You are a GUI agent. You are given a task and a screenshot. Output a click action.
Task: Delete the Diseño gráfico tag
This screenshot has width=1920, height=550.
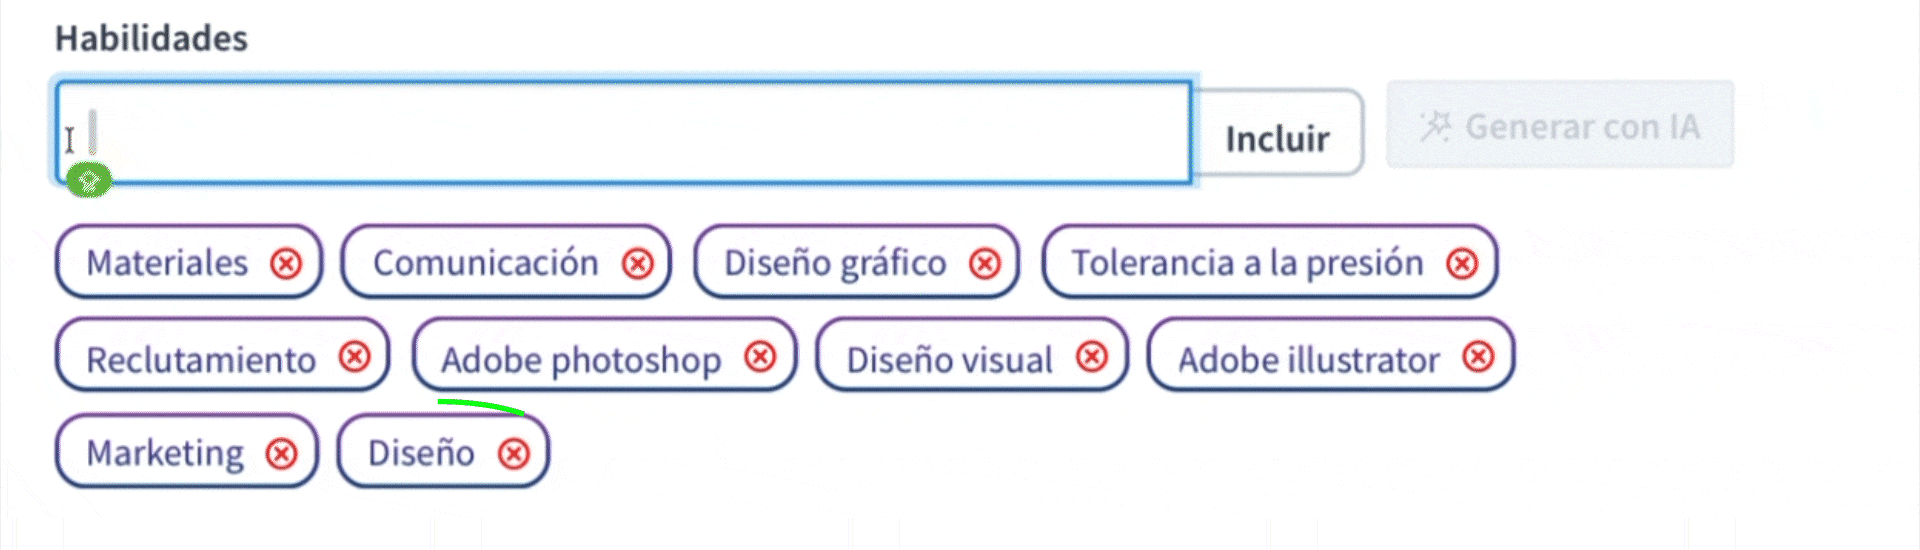pos(985,263)
